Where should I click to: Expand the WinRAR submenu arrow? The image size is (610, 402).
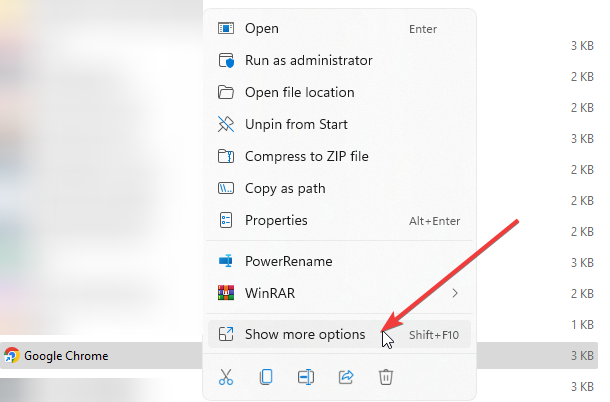(x=455, y=293)
